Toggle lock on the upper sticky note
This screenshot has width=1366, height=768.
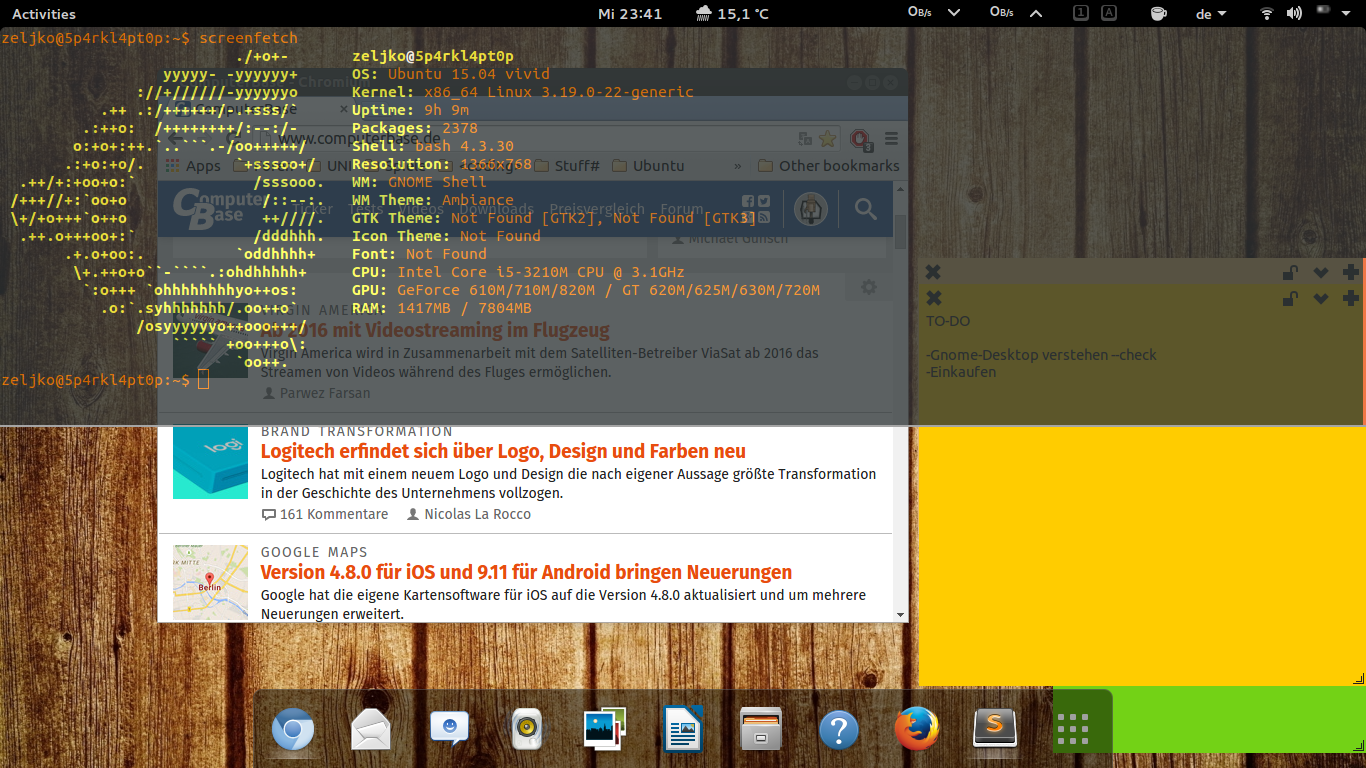pyautogui.click(x=1291, y=272)
